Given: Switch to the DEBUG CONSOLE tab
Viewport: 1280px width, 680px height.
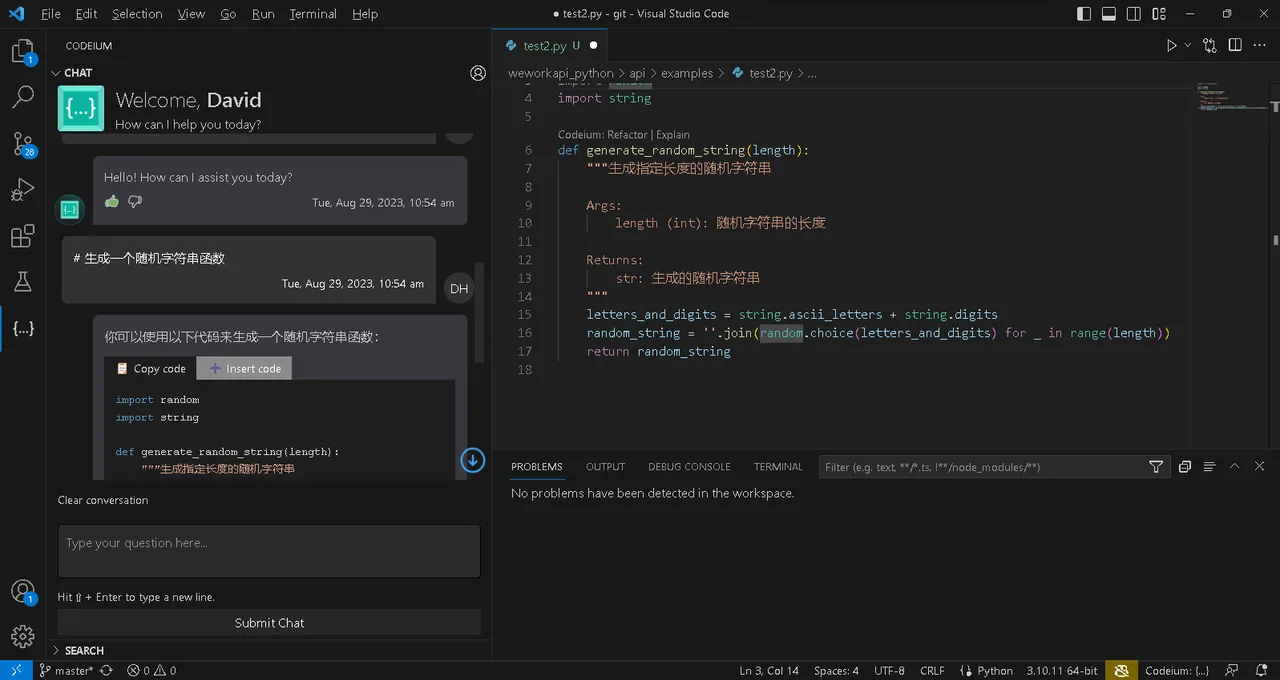Looking at the screenshot, I should coord(689,467).
